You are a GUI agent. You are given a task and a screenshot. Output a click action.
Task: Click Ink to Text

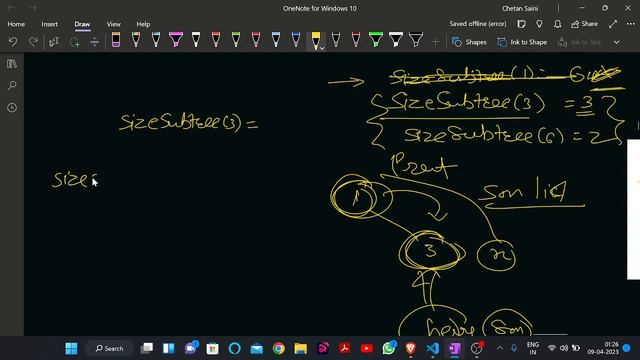point(579,42)
